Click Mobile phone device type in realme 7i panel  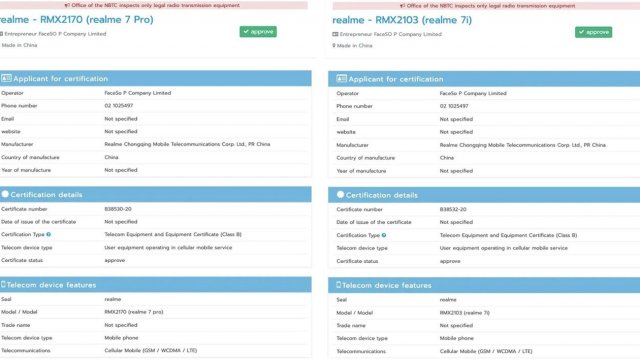point(457,338)
